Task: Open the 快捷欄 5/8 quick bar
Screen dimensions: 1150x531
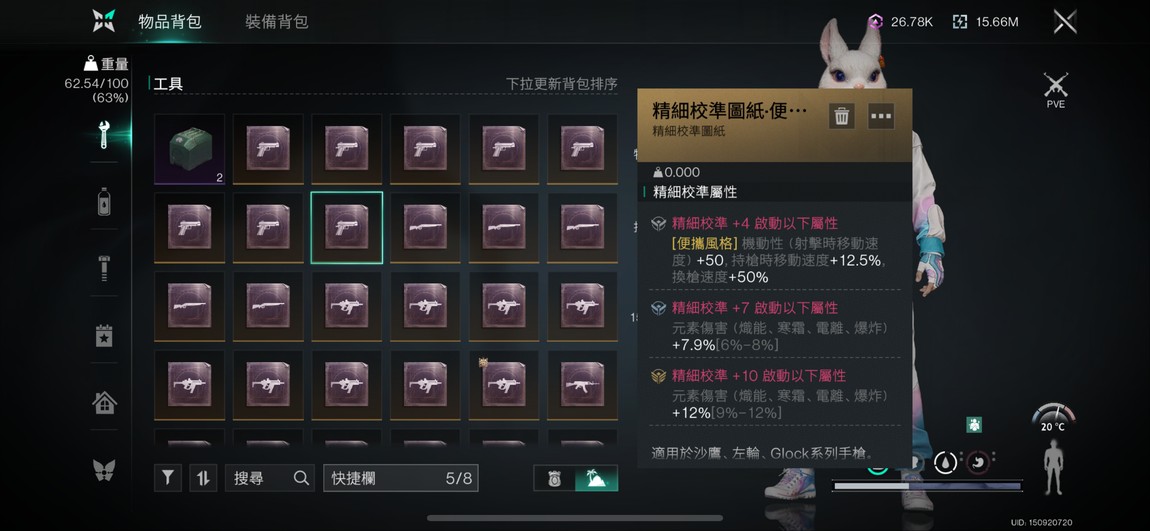Action: (400, 478)
